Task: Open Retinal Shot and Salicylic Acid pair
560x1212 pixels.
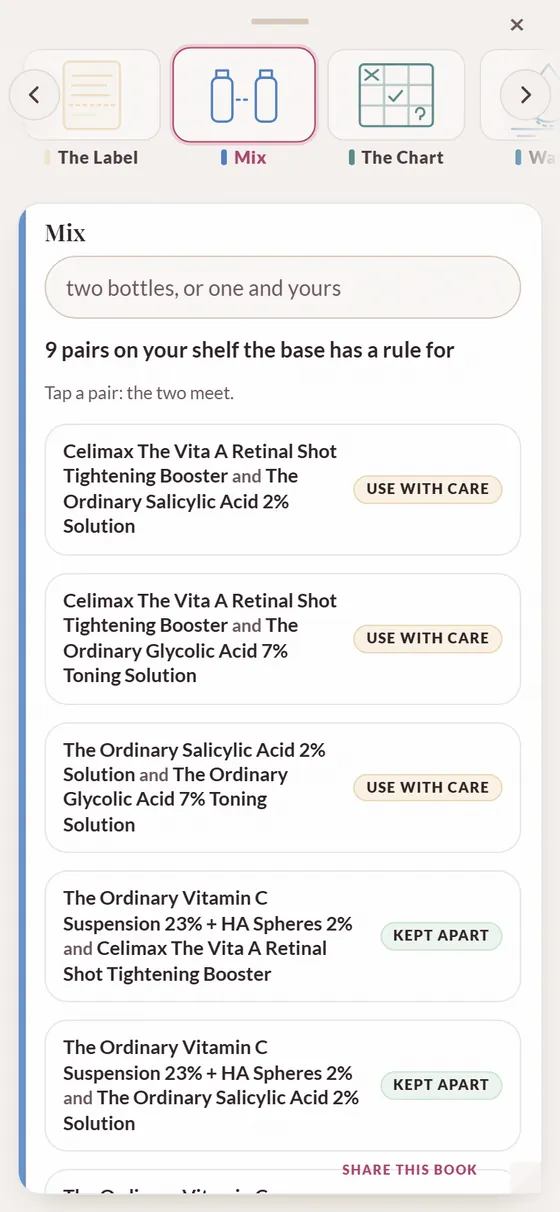Action: [283, 489]
